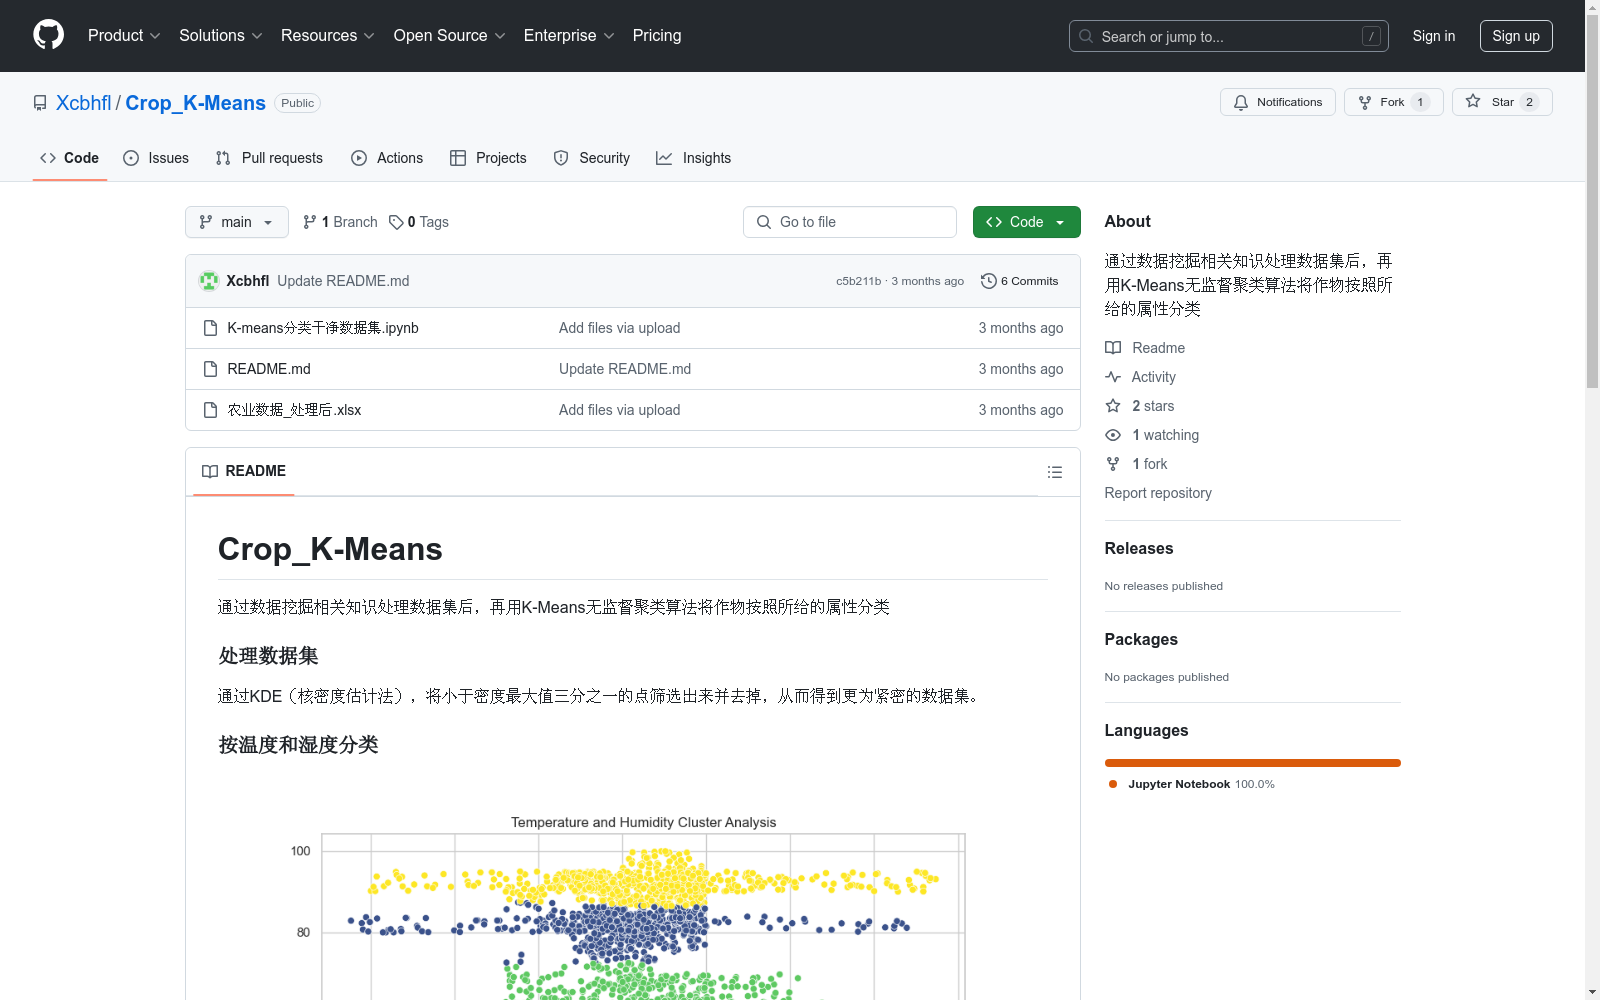1600x1000 pixels.
Task: View the 1 watching watchers list
Action: pyautogui.click(x=1152, y=435)
